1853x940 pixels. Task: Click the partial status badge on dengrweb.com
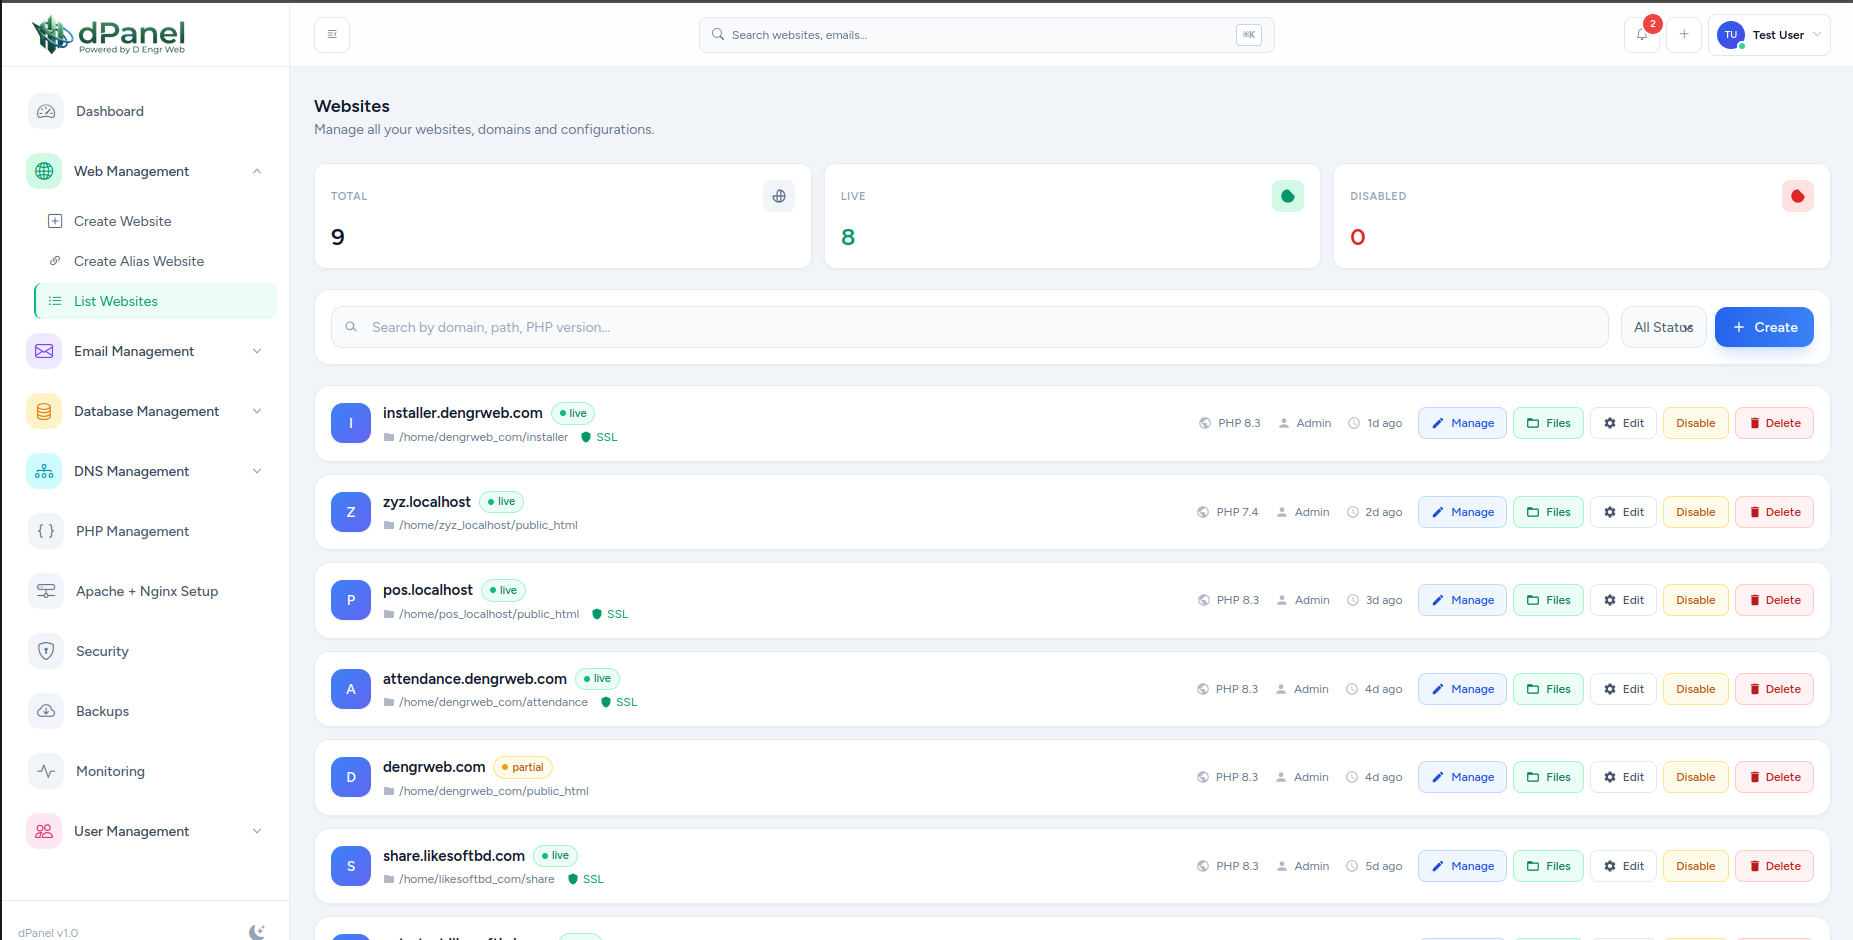tap(523, 767)
